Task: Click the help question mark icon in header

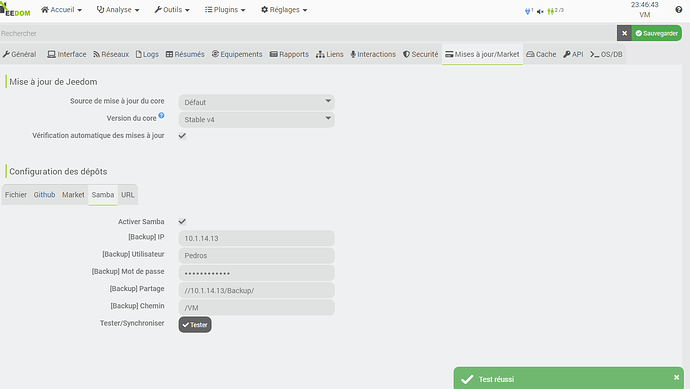Action: coord(678,10)
